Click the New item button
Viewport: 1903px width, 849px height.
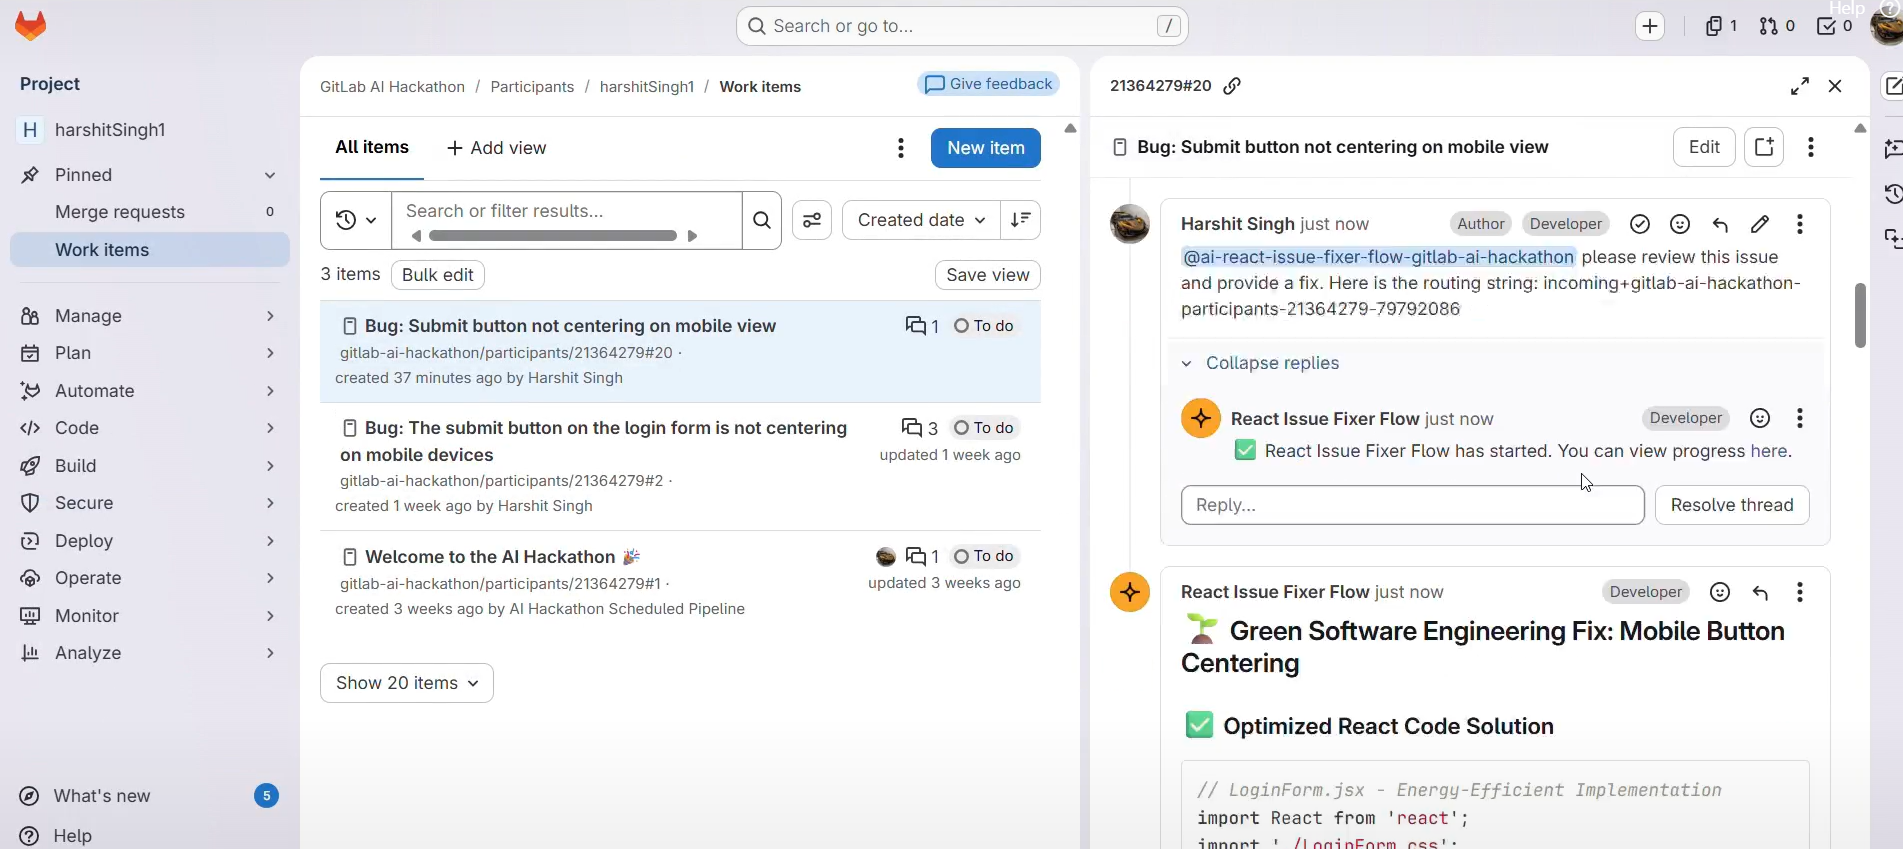[x=985, y=148]
